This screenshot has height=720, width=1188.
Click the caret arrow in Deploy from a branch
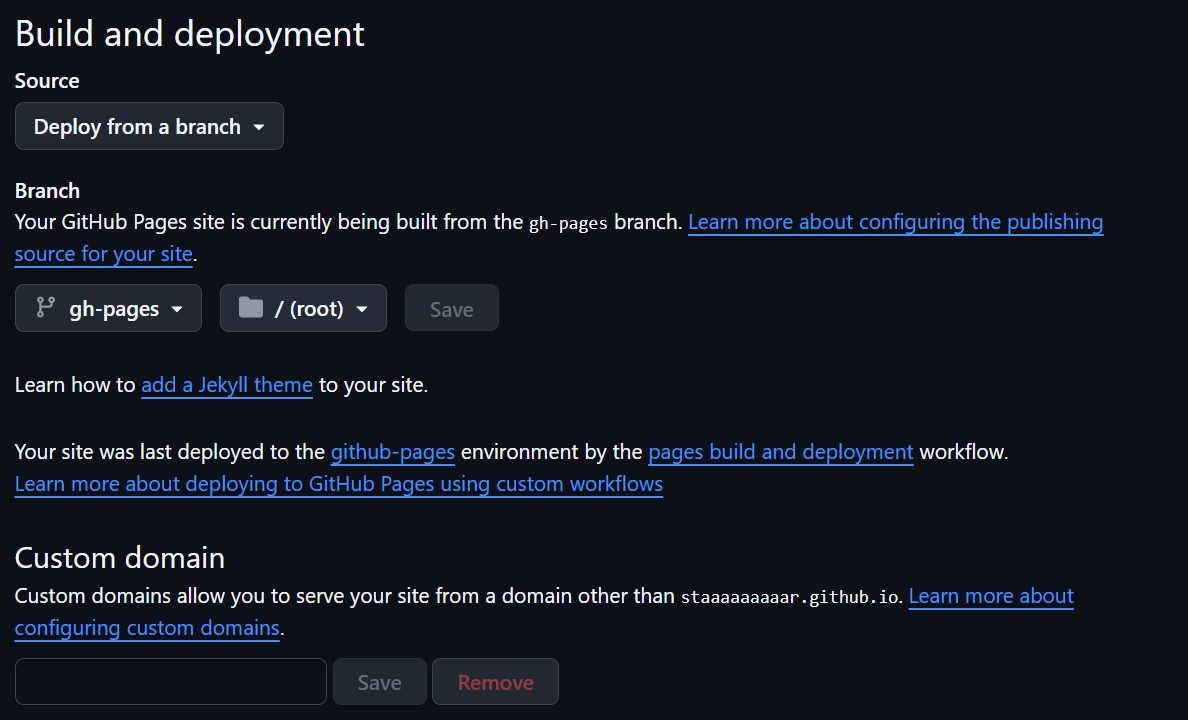(x=259, y=127)
